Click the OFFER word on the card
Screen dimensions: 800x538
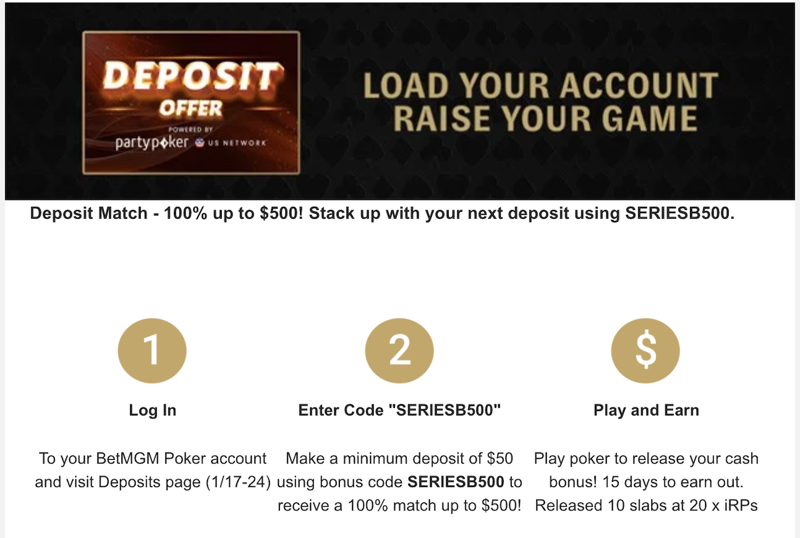click(x=190, y=107)
